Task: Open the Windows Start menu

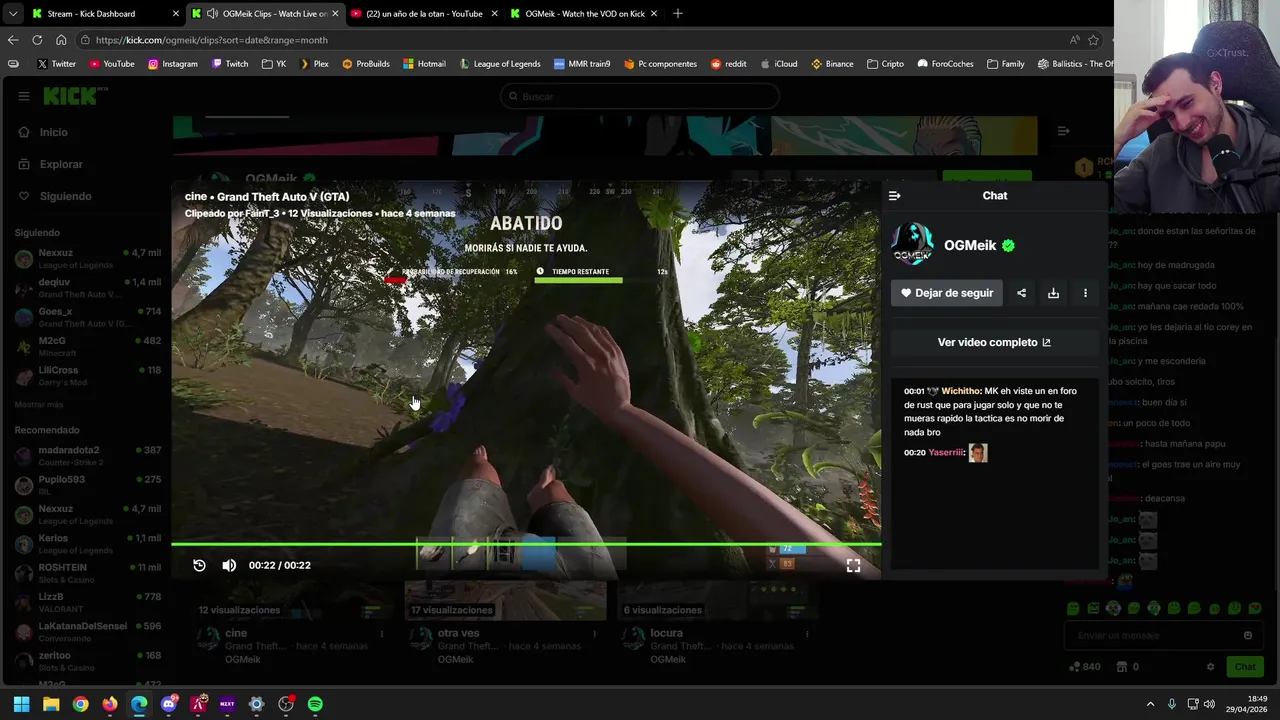Action: coord(21,704)
